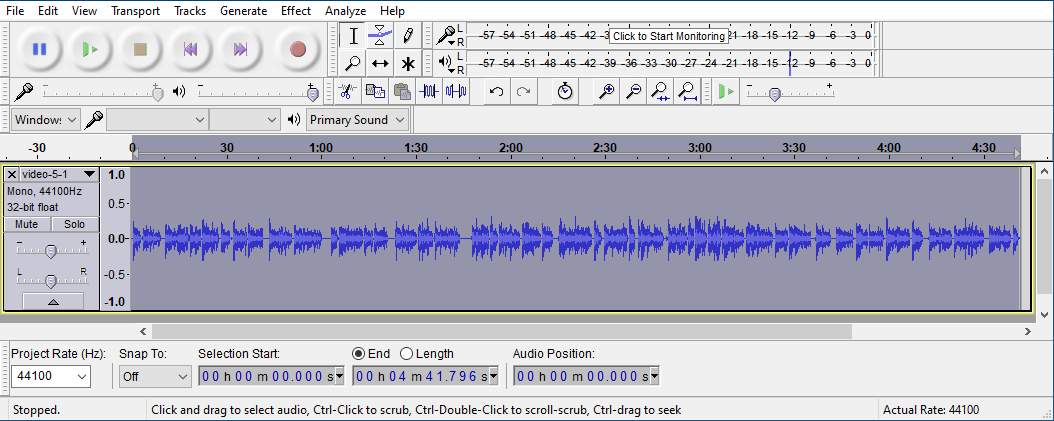
Task: Open the Effect menu
Action: click(296, 11)
